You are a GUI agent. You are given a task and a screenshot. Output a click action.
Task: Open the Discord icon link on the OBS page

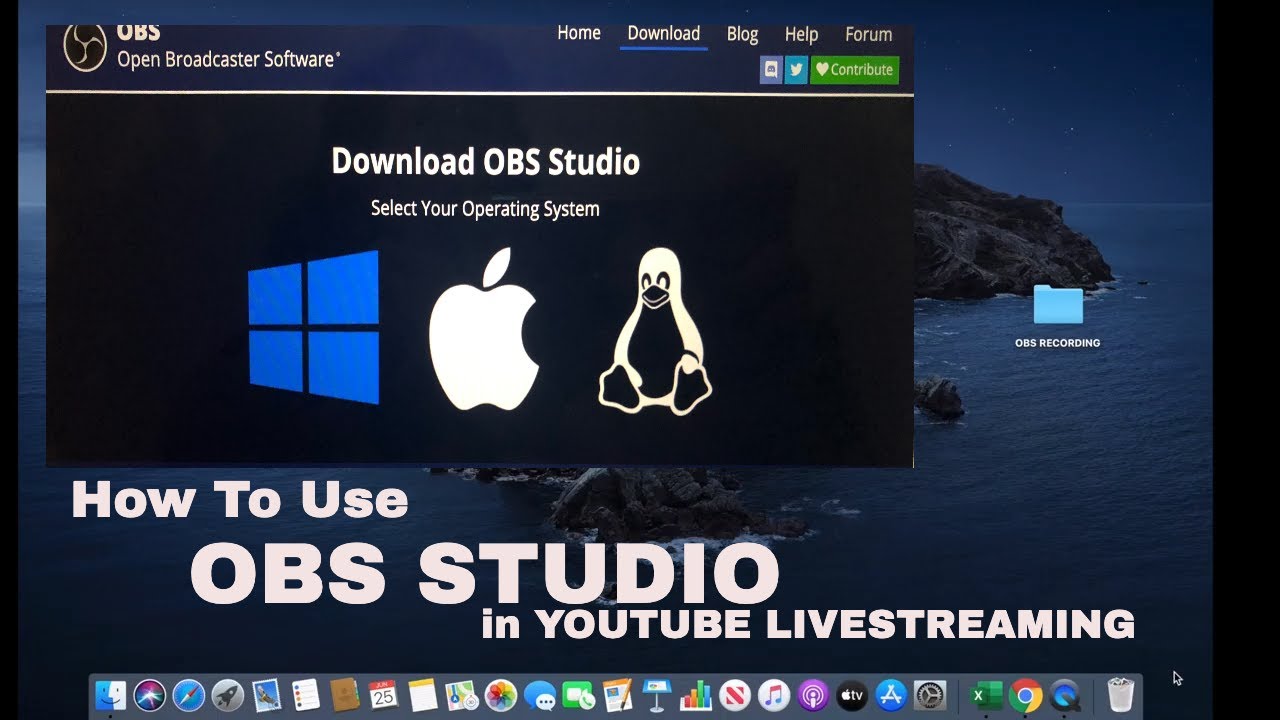click(x=771, y=70)
